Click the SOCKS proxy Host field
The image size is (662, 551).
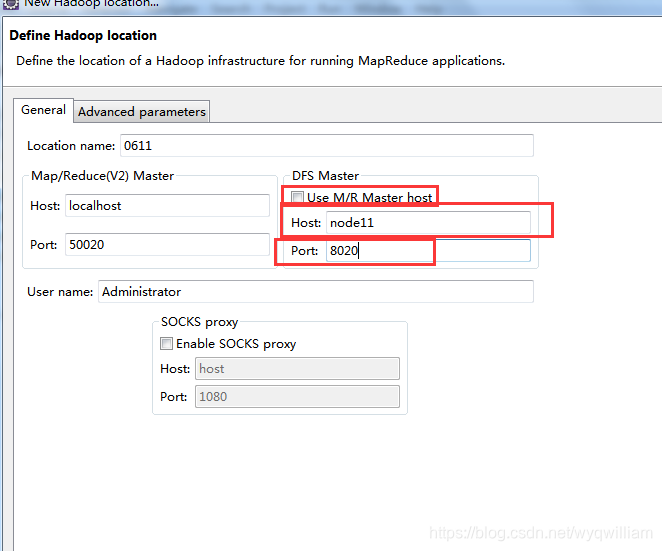(297, 369)
